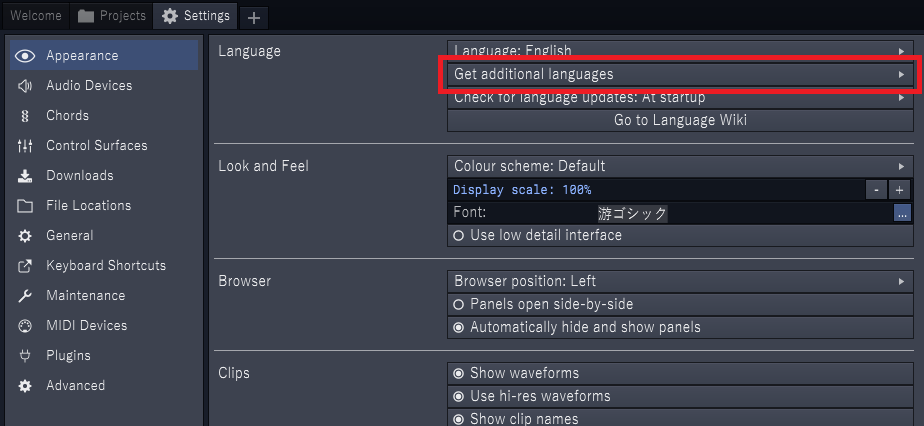The width and height of the screenshot is (924, 426).
Task: Open Get additional languages submenu
Action: click(x=679, y=74)
